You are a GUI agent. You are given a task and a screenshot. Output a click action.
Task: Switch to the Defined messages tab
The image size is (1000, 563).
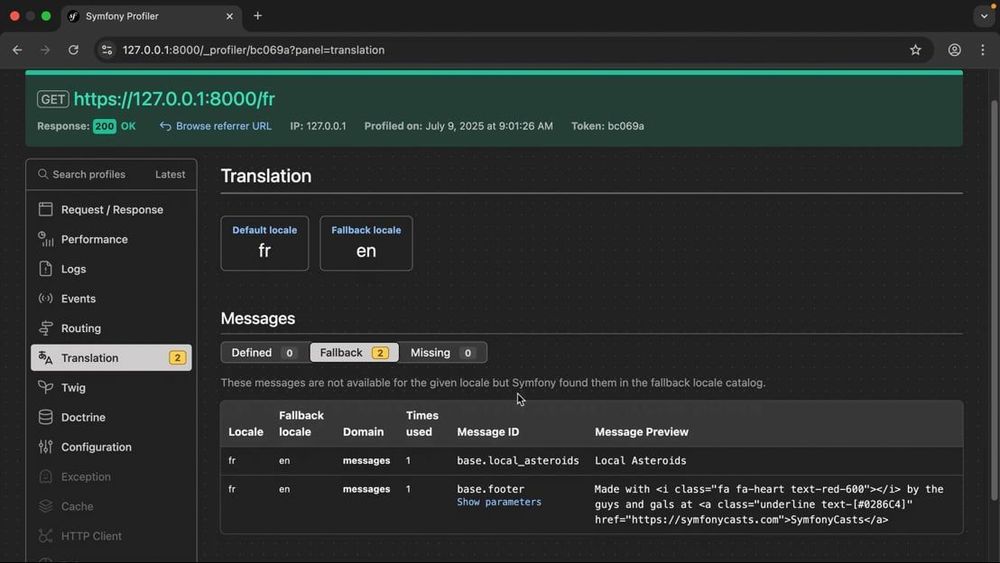[264, 353]
